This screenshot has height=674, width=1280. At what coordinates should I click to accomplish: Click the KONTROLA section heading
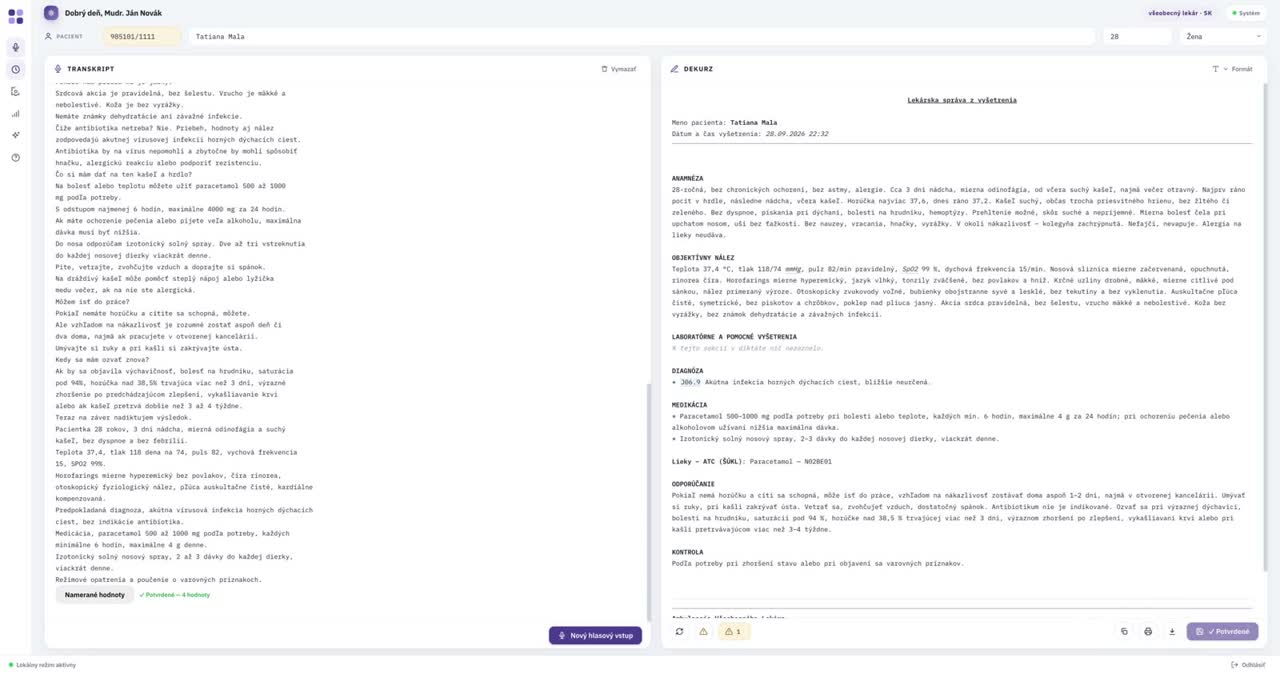pyautogui.click(x=688, y=551)
